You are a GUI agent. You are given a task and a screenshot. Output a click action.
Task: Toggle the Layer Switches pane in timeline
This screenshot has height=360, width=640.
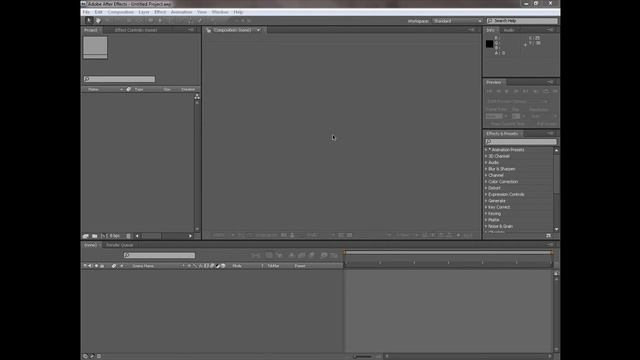85,356
